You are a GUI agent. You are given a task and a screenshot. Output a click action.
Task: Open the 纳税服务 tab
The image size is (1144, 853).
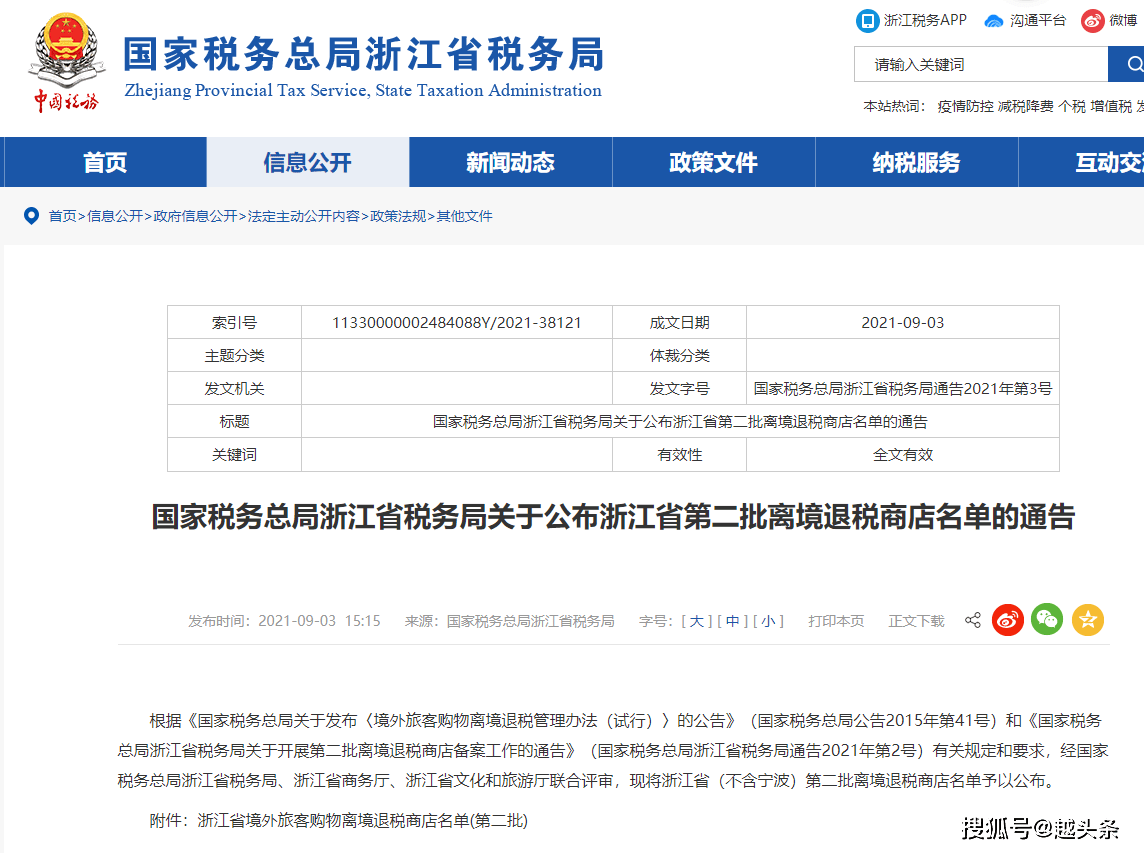916,162
